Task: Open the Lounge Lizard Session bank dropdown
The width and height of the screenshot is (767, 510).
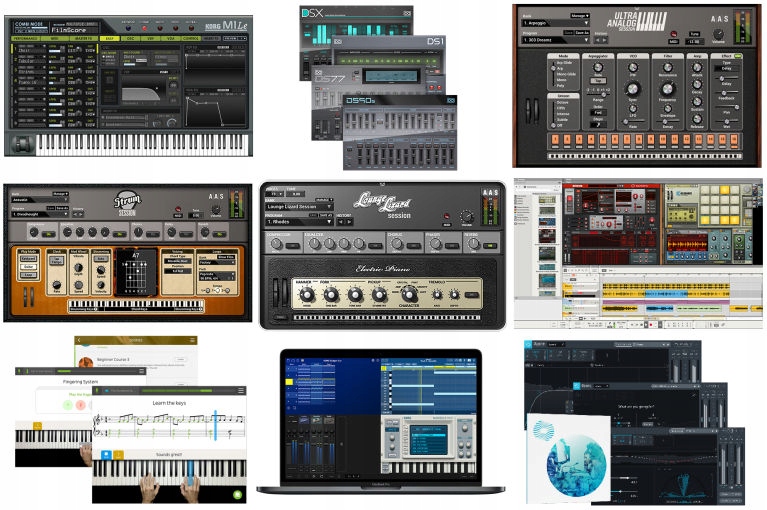Action: point(299,207)
